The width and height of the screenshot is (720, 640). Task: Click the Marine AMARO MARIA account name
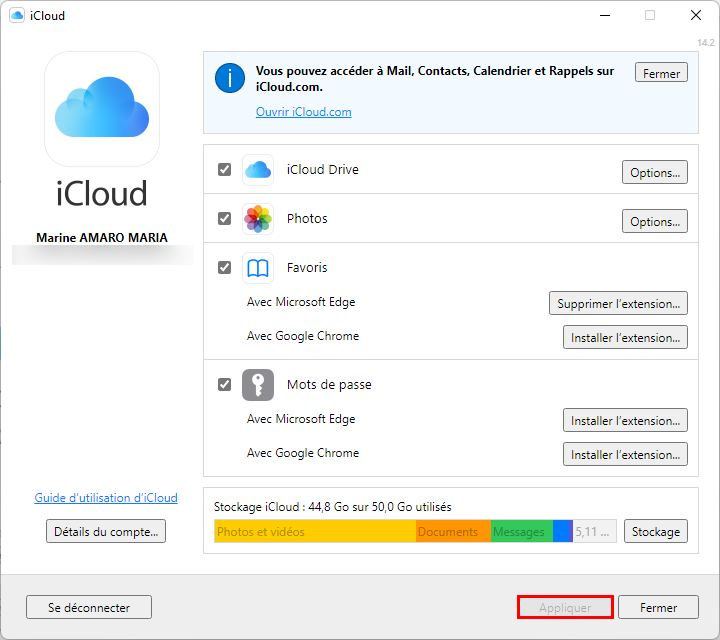coord(102,237)
